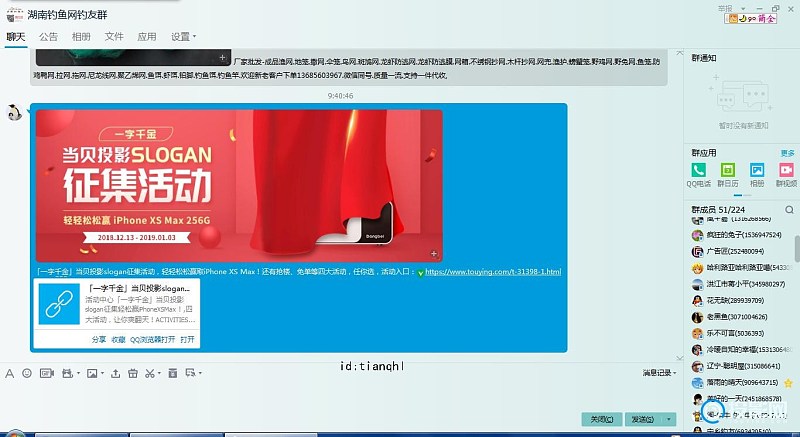Click the gift box icon
800x437 pixels.
133,373
